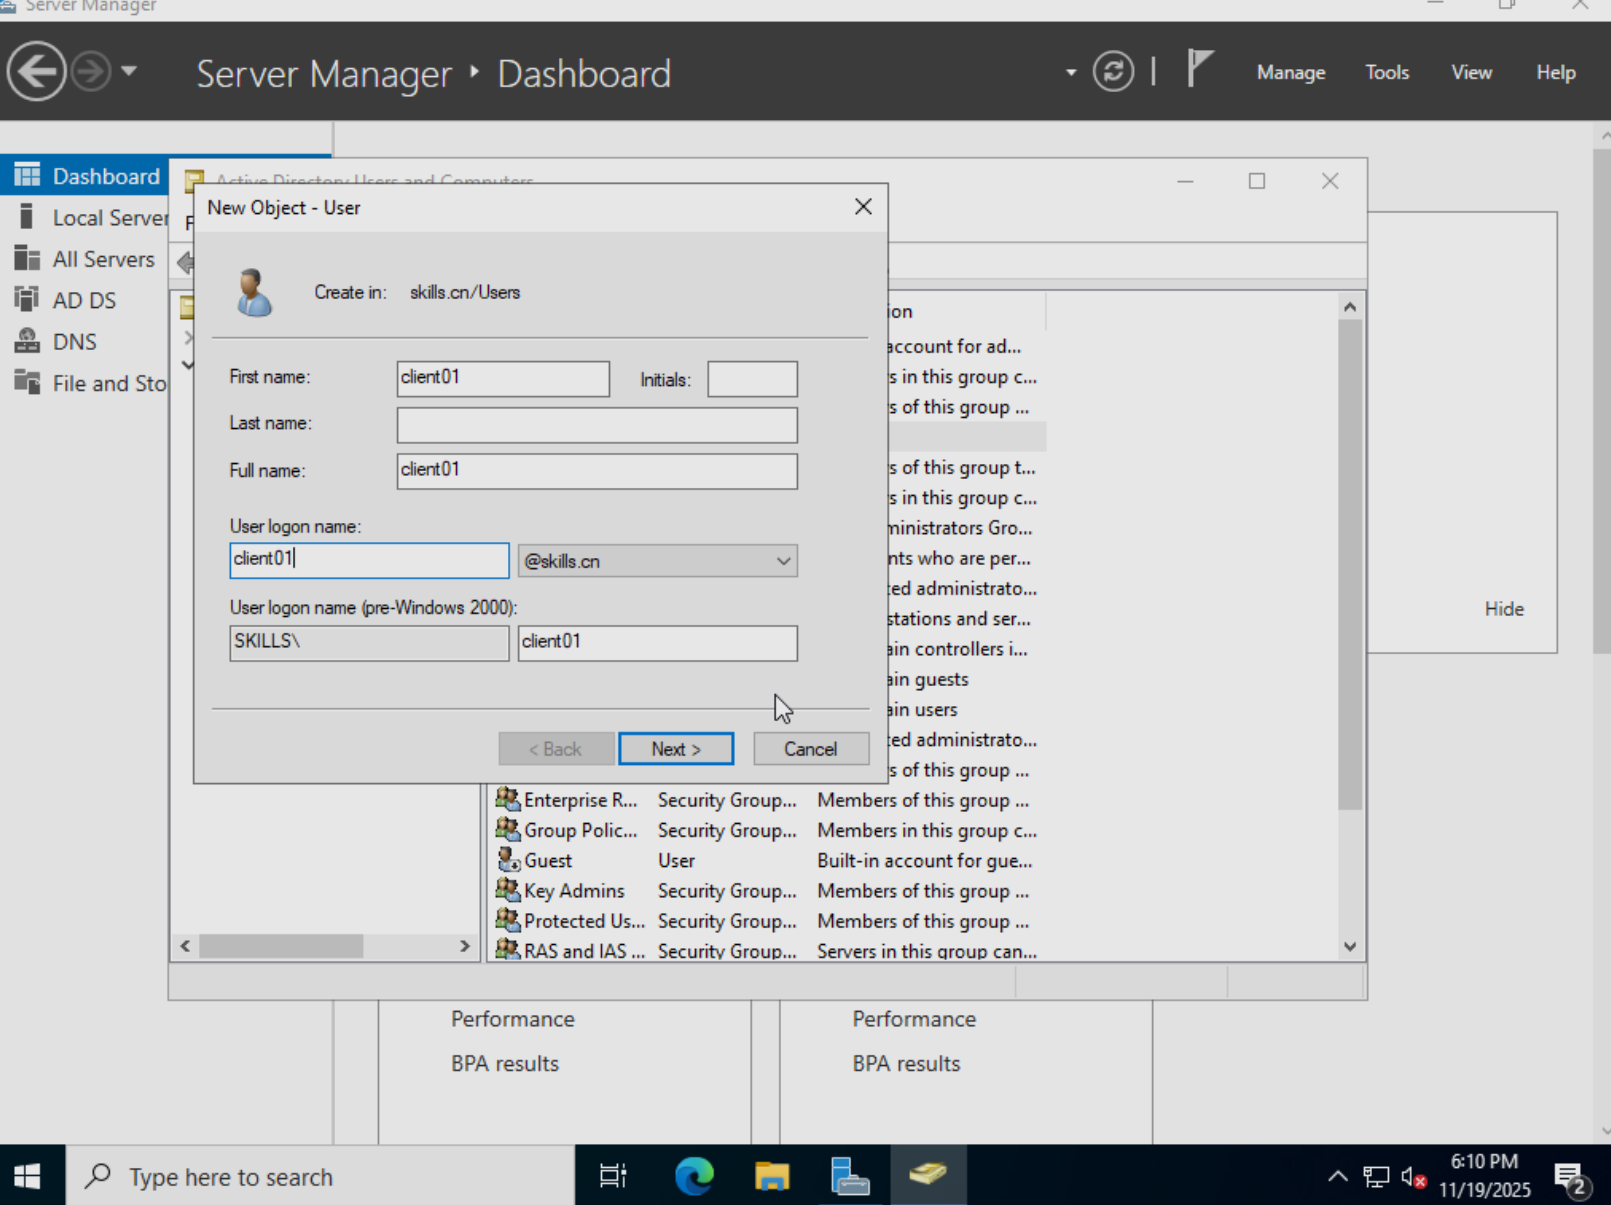Open the Windows Start menu
1611x1205 pixels.
pos(27,1176)
